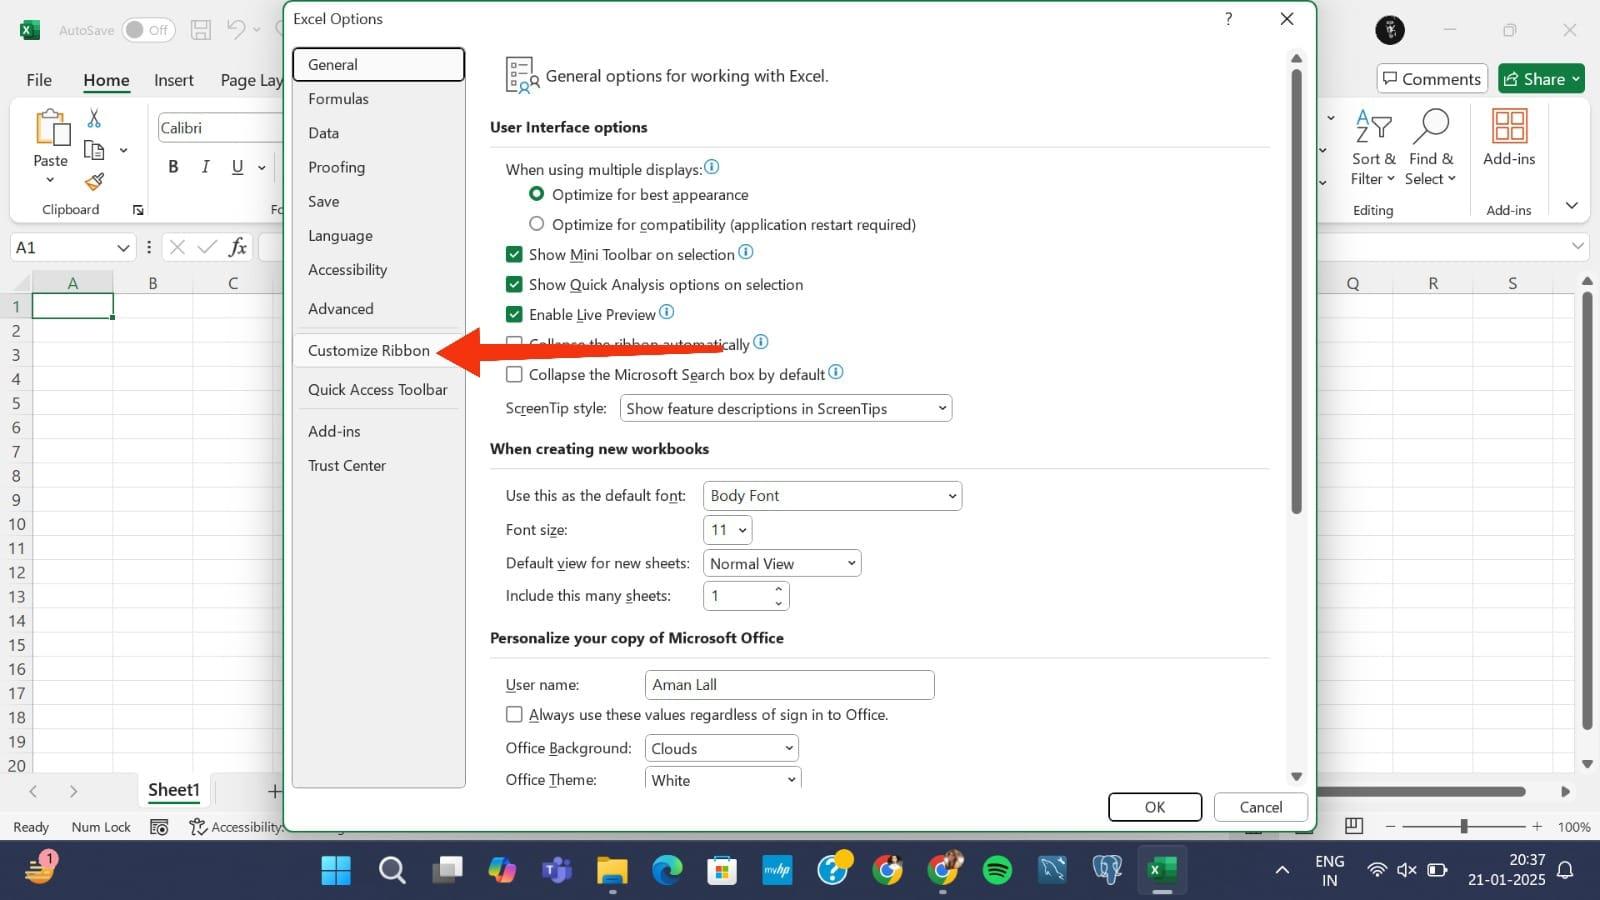Click the Copy icon in Clipboard group
Viewport: 1600px width, 900px height.
(x=94, y=150)
